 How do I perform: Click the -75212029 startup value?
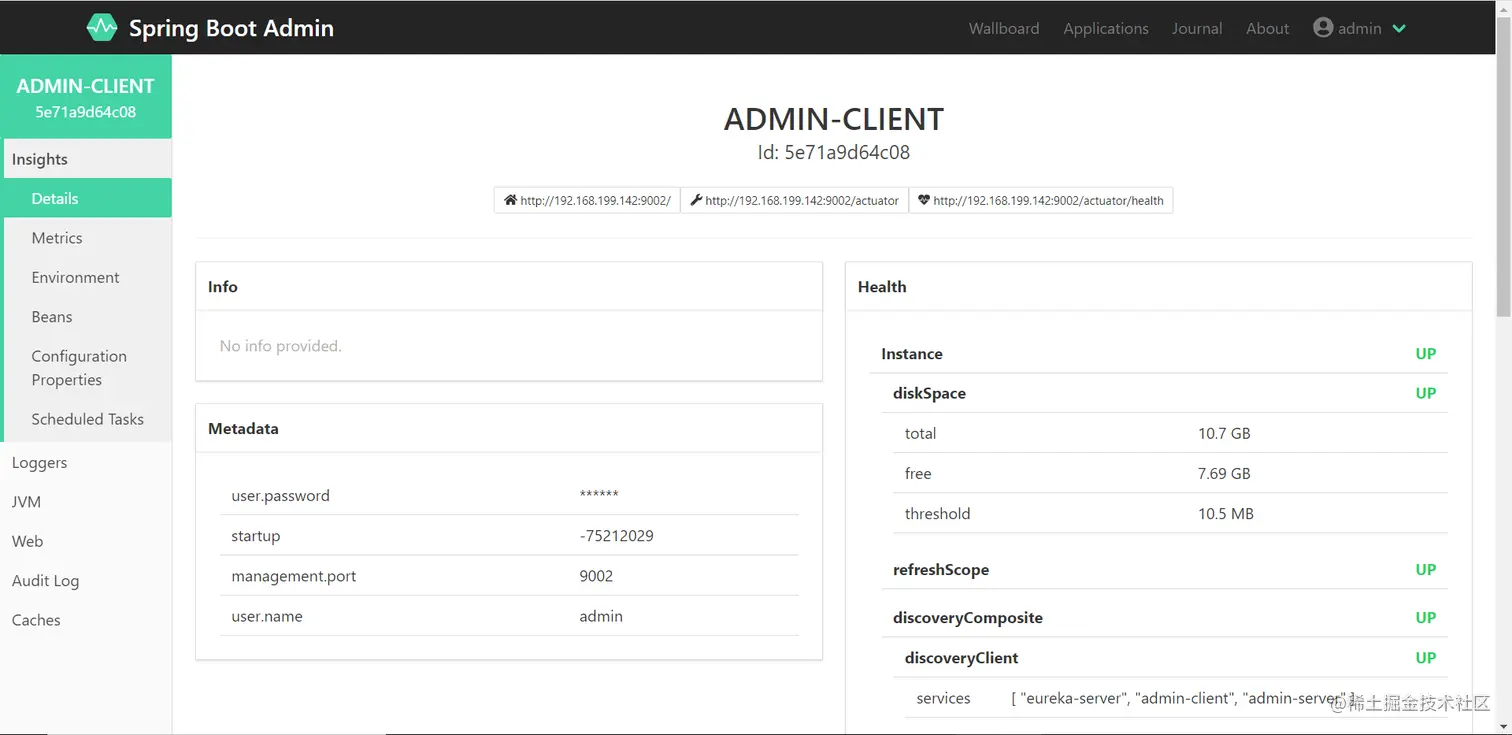pos(616,536)
